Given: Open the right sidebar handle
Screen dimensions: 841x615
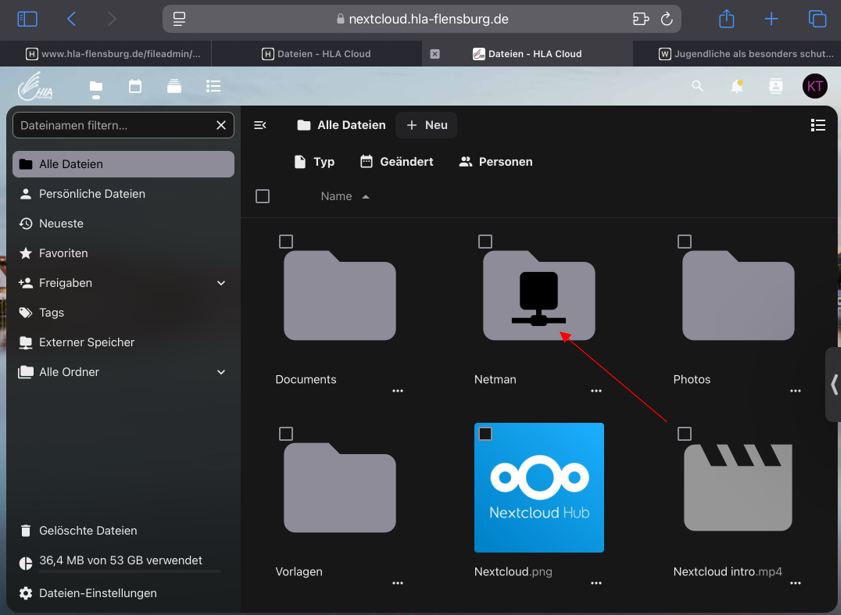Looking at the screenshot, I should point(833,384).
